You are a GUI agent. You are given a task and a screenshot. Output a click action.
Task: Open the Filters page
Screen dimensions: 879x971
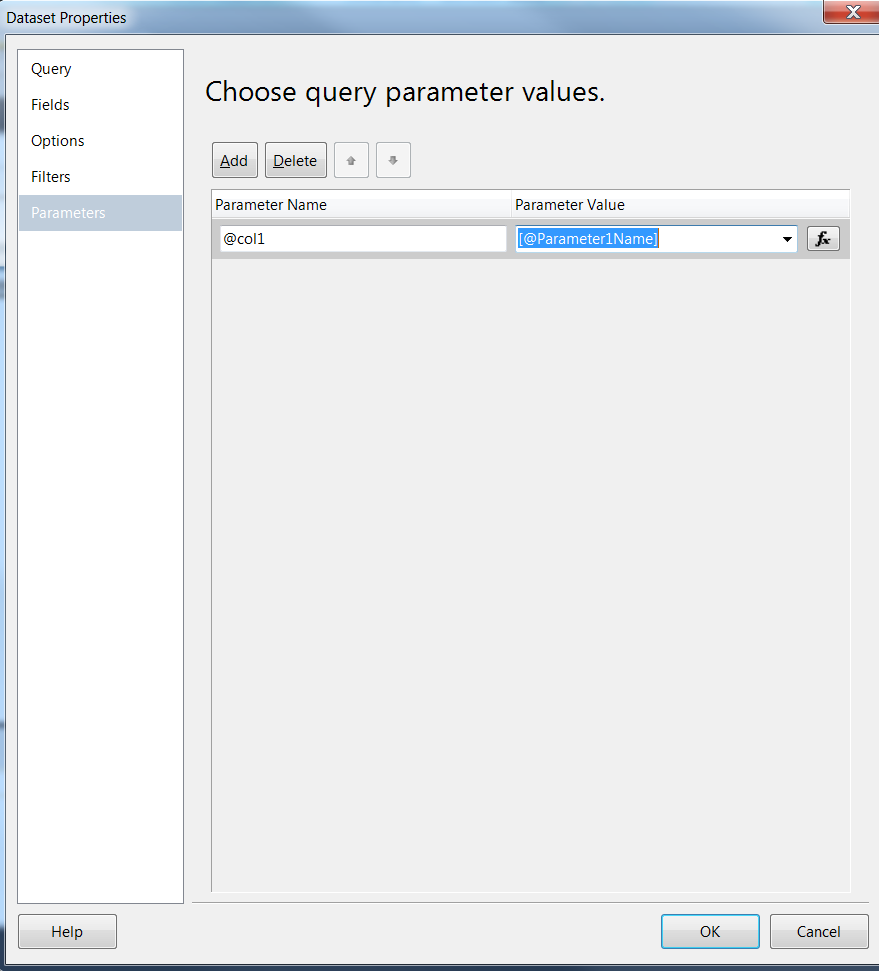point(51,176)
